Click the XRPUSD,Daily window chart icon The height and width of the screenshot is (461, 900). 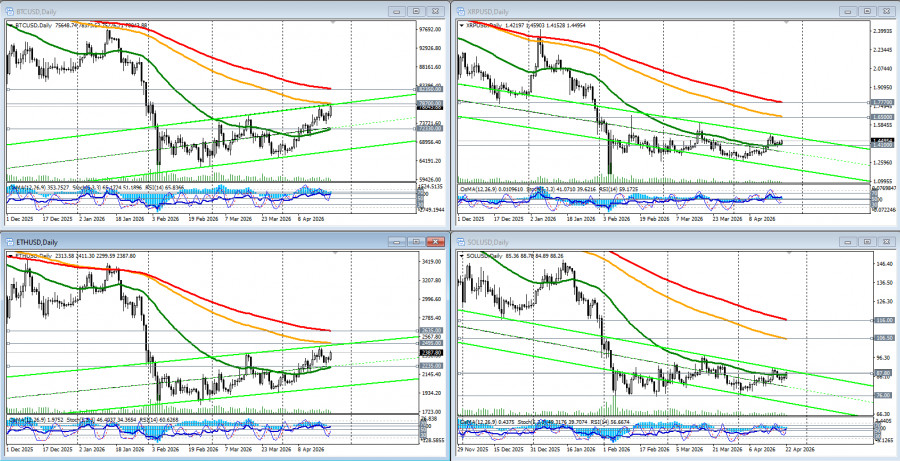tap(460, 11)
